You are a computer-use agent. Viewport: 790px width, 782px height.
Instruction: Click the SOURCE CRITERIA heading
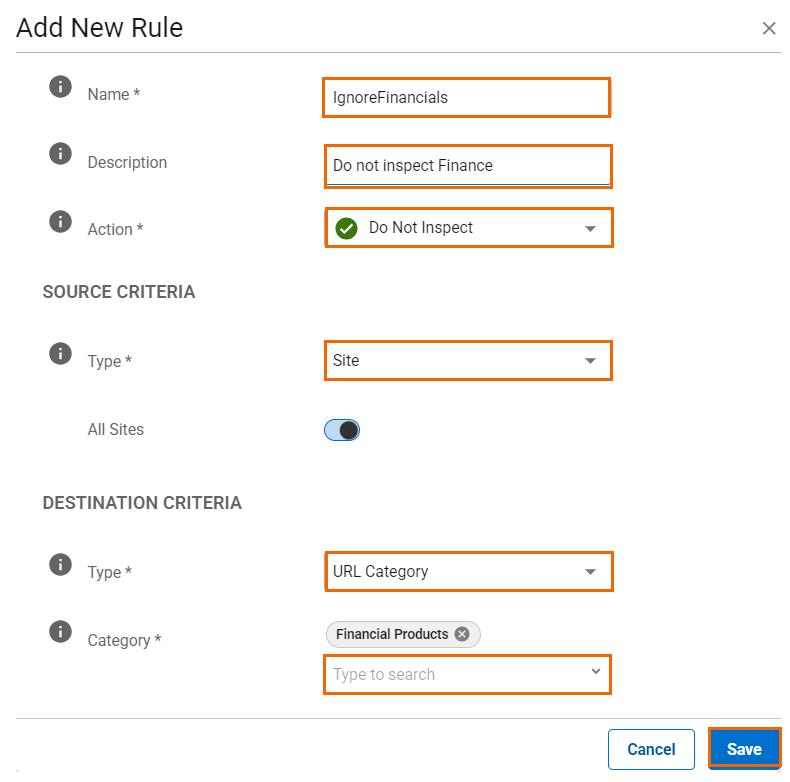point(118,292)
